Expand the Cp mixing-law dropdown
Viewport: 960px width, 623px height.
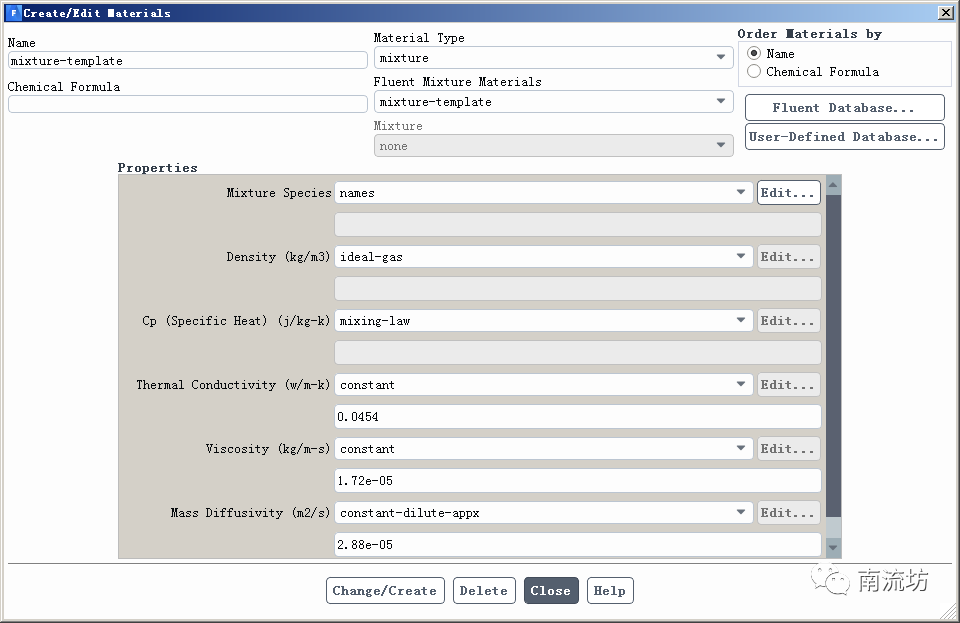tap(544, 321)
